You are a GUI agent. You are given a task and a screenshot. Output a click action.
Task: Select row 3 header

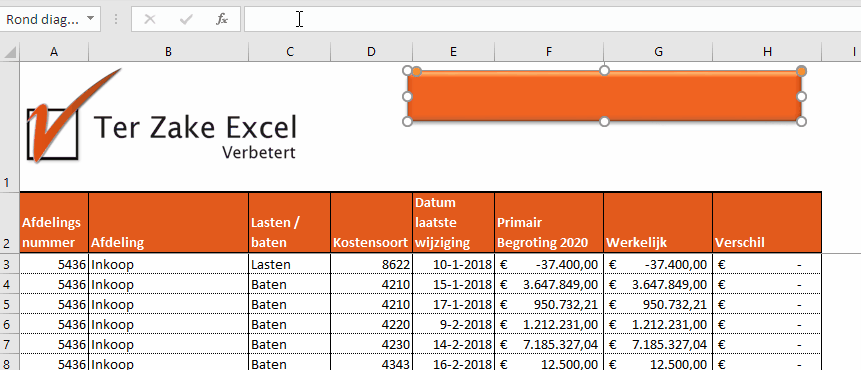click(9, 265)
